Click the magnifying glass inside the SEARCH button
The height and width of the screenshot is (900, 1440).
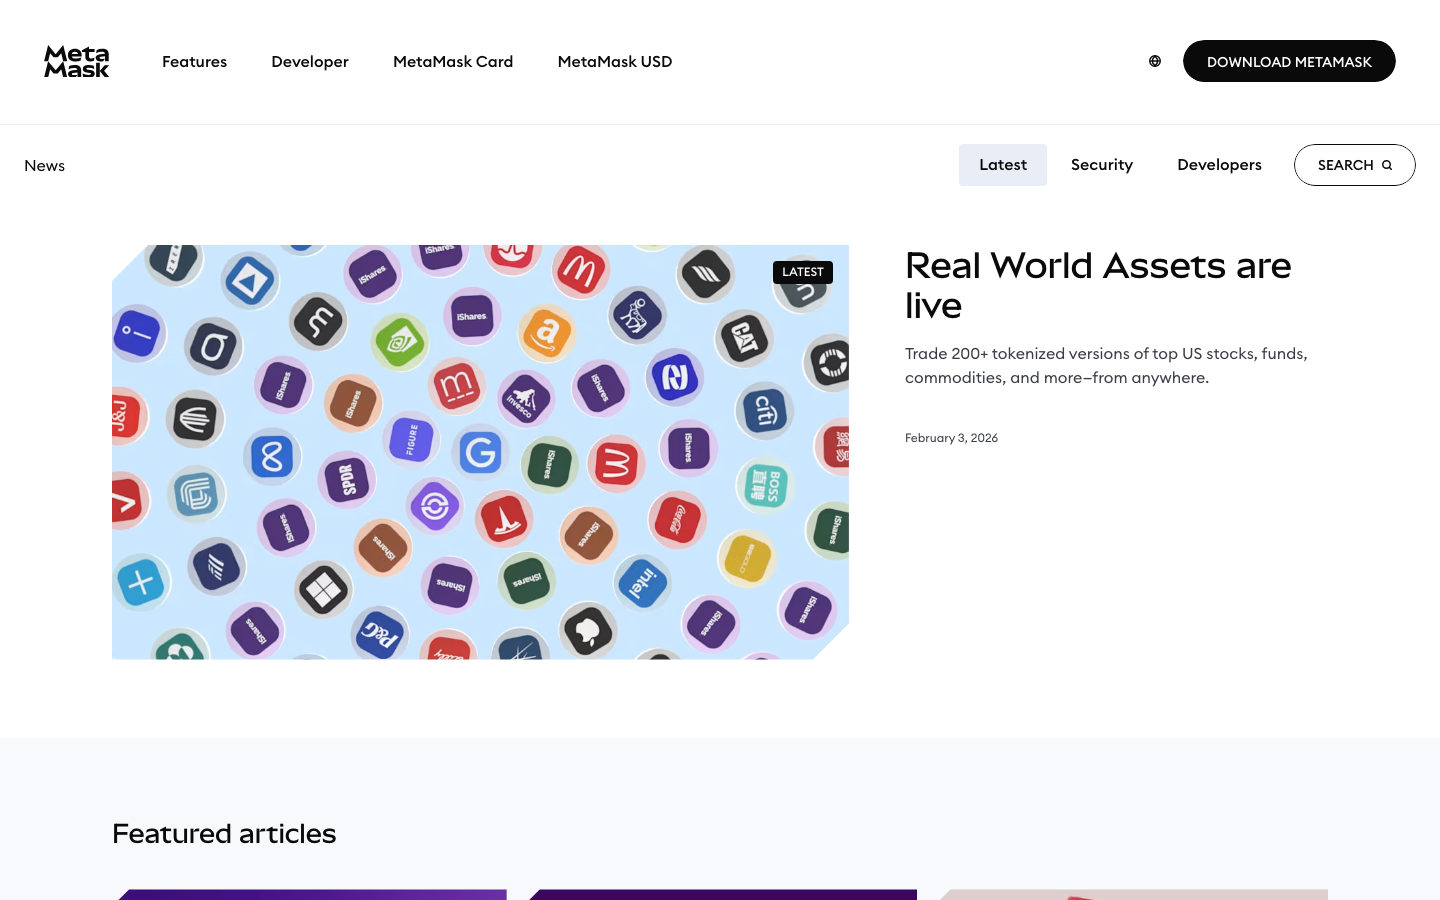point(1387,164)
